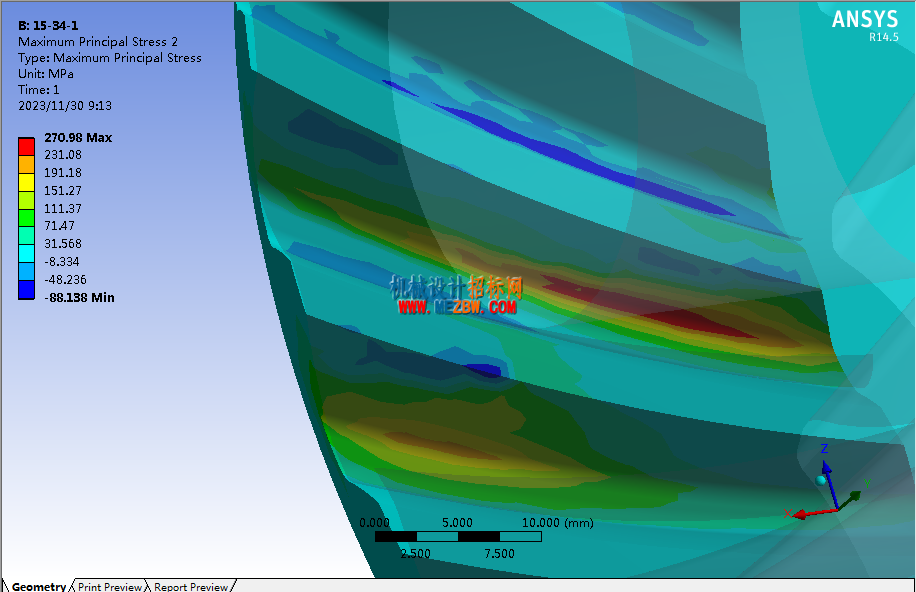Click the cyan legend color band
This screenshot has height=592, width=916.
[x=26, y=254]
